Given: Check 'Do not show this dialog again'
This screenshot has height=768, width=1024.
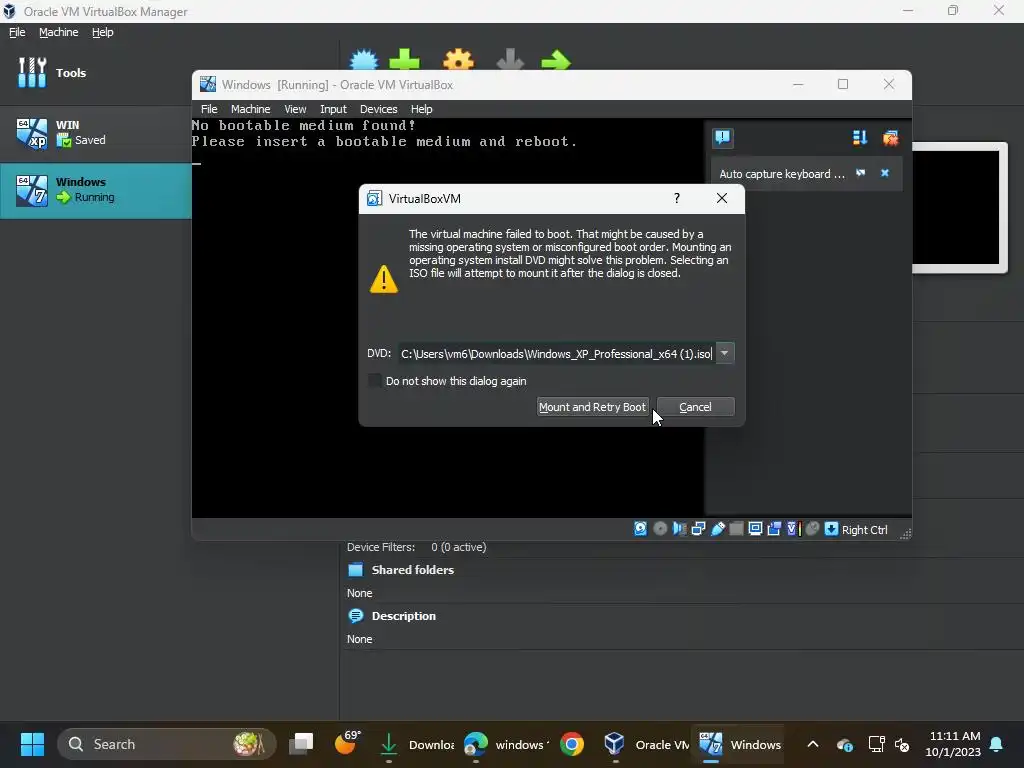Looking at the screenshot, I should 375,380.
